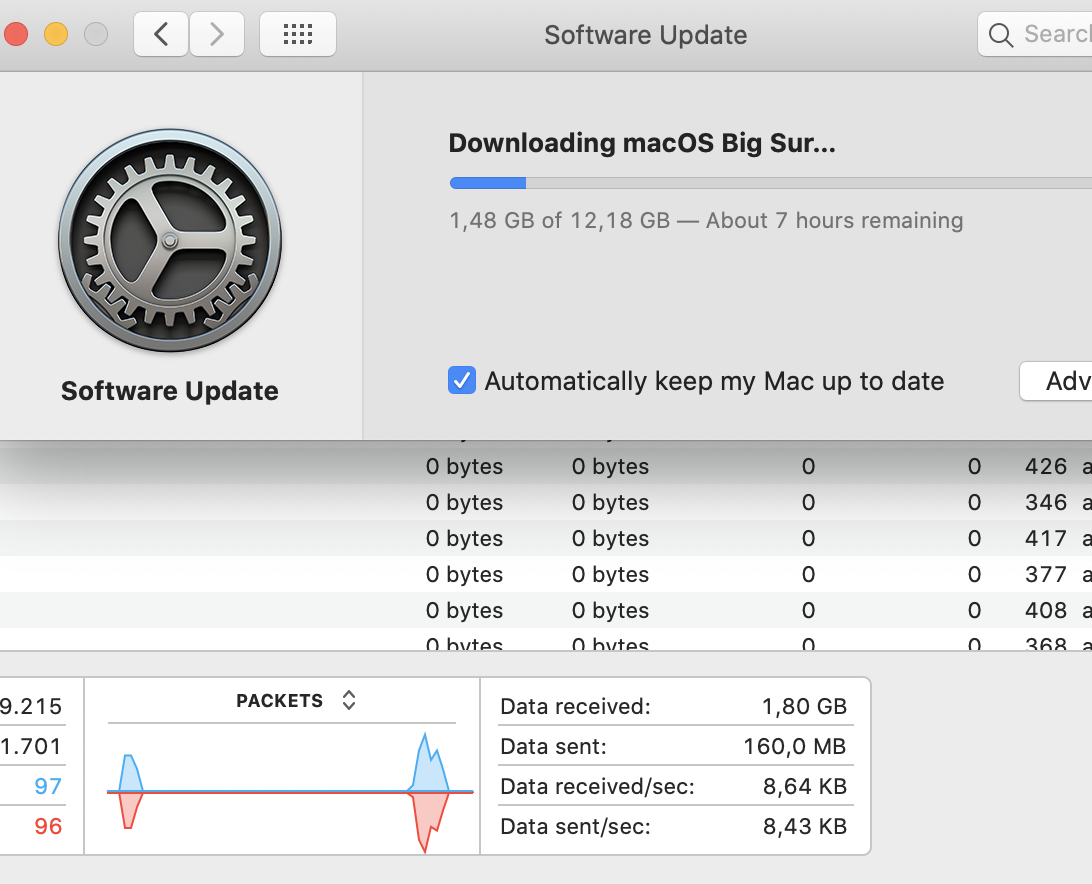Minimize the Software Update window
This screenshot has height=884, width=1092.
coord(56,34)
